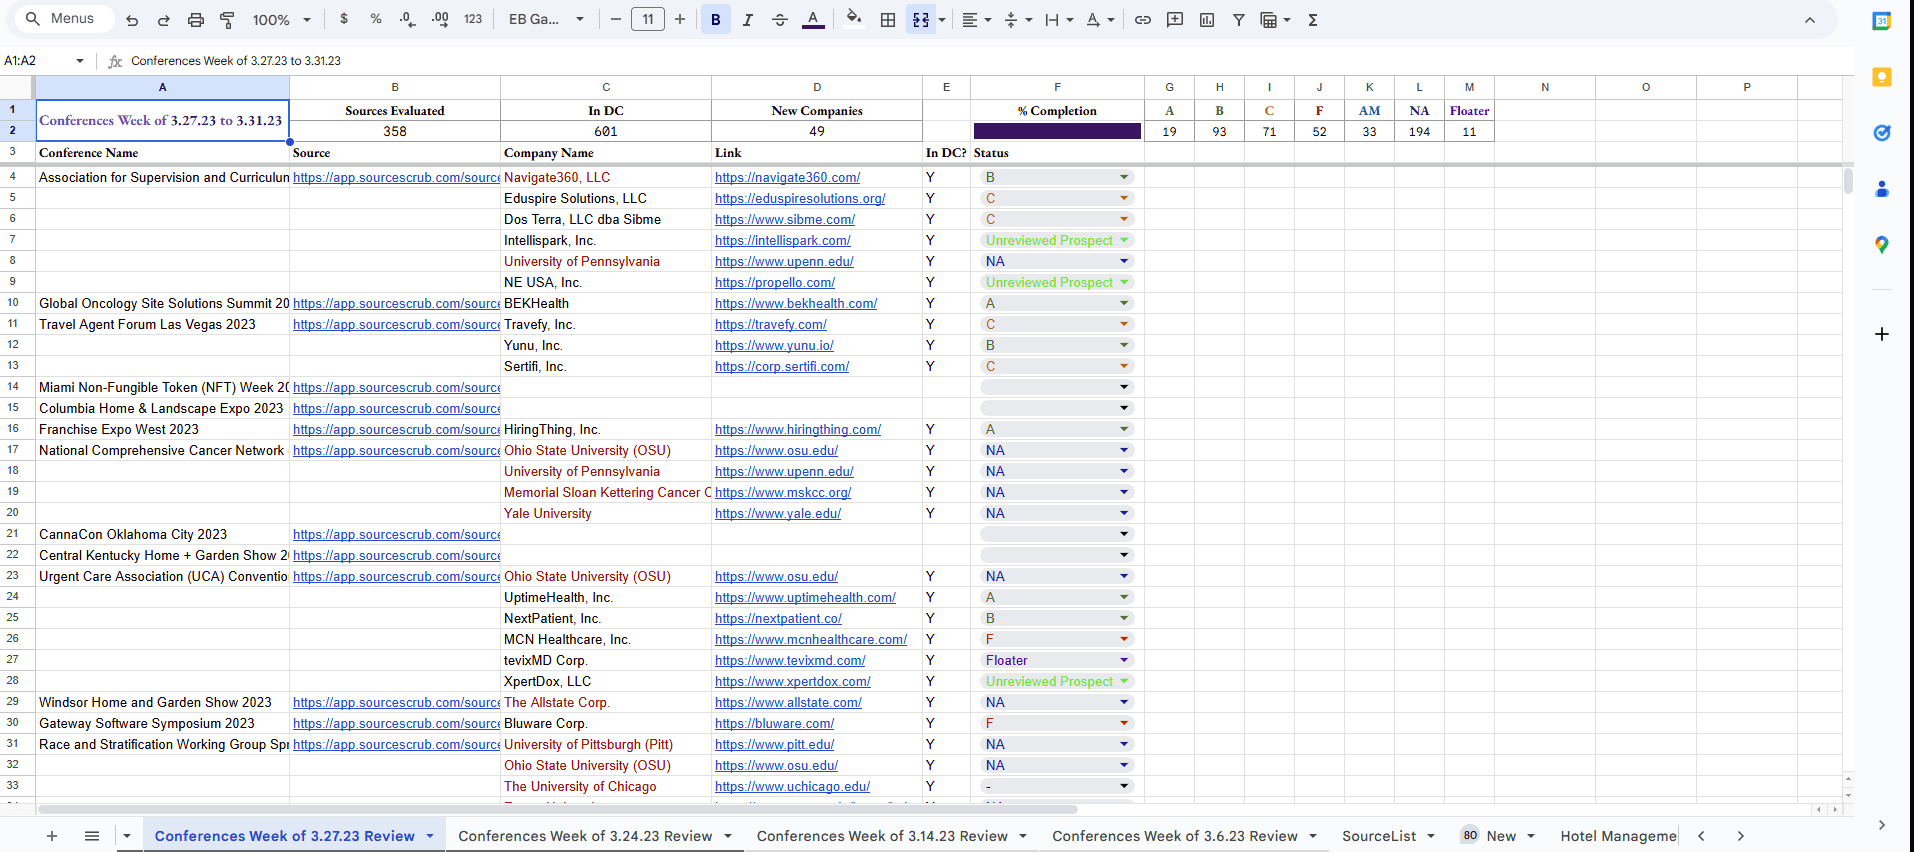1914x852 pixels.
Task: Add a new sheet with plus button
Action: 52,836
